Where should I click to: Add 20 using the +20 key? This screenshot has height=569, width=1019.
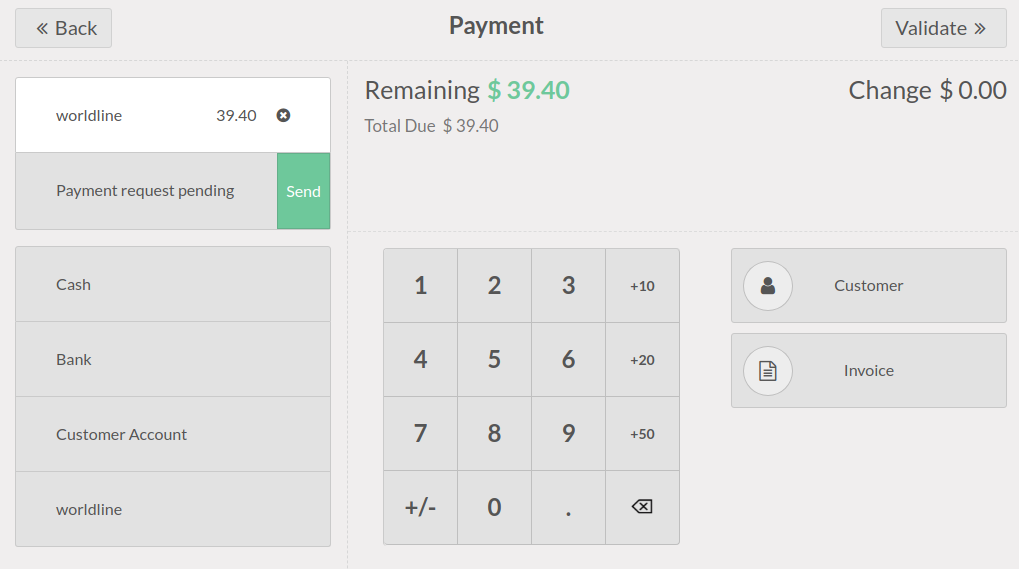point(642,360)
